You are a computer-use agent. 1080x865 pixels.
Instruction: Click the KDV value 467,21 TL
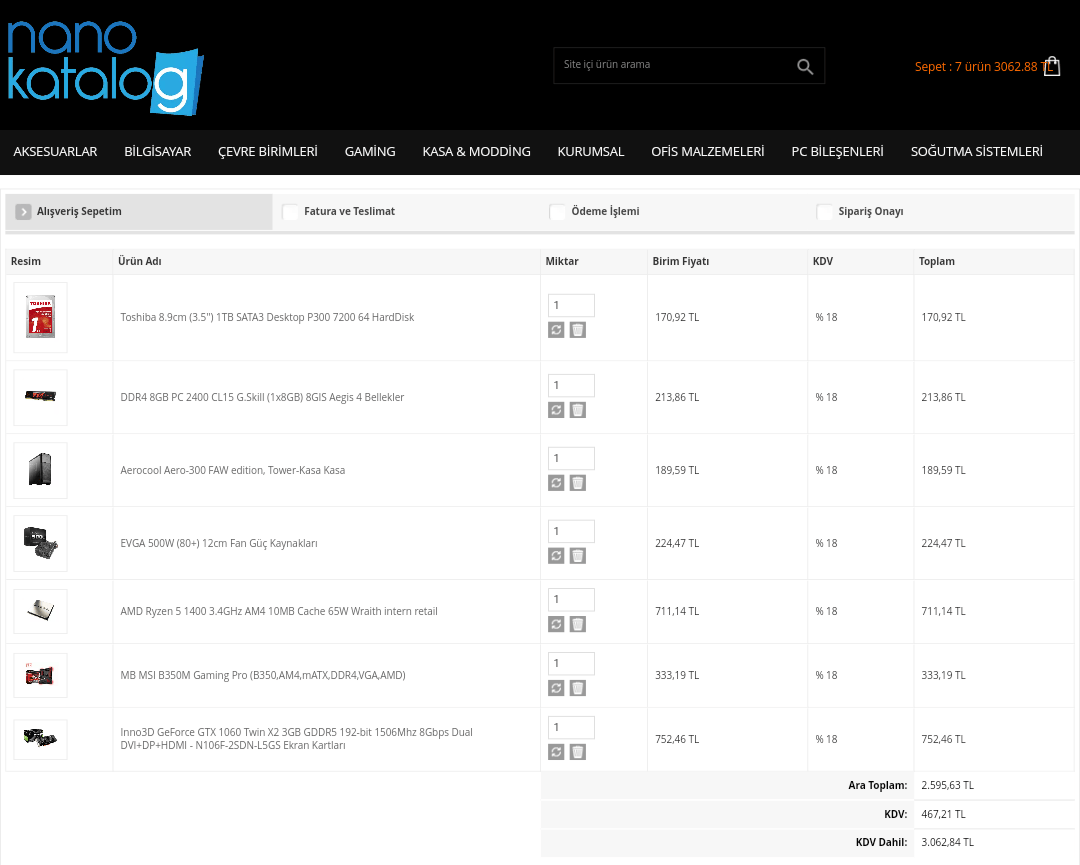tap(943, 814)
